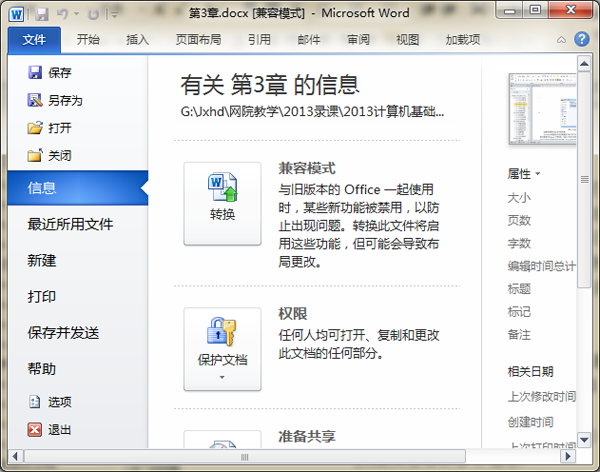Screen dimensions: 600x472
Task: Click the 打开 Open text entry
Action: (60, 128)
